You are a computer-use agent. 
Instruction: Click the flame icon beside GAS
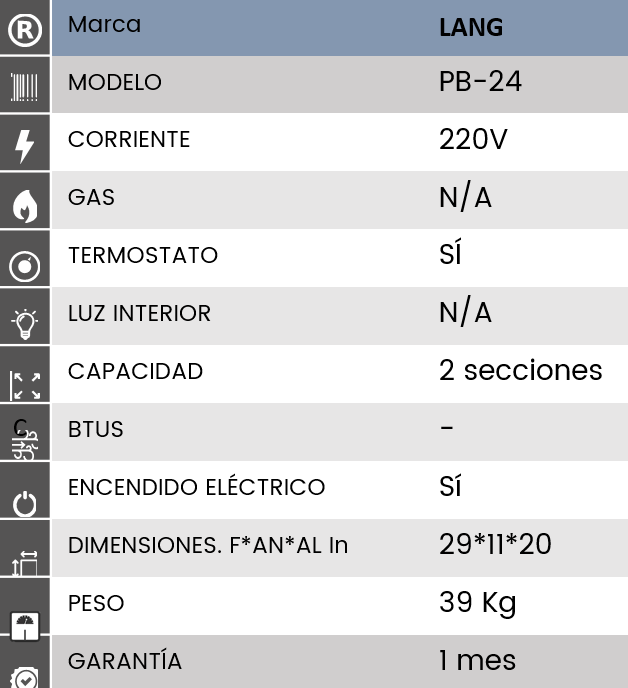(x=25, y=206)
